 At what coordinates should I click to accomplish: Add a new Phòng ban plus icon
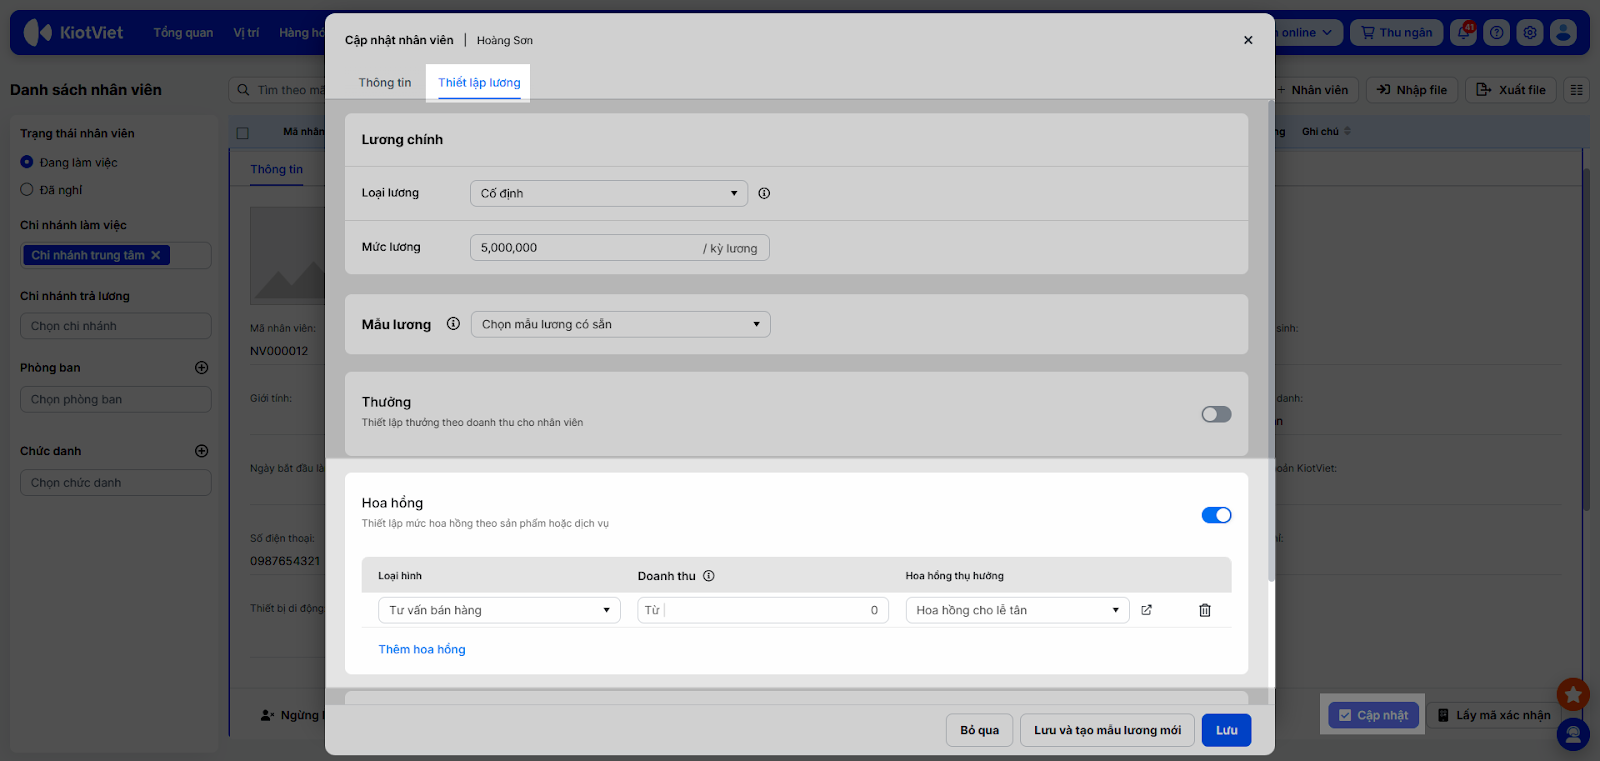point(201,368)
